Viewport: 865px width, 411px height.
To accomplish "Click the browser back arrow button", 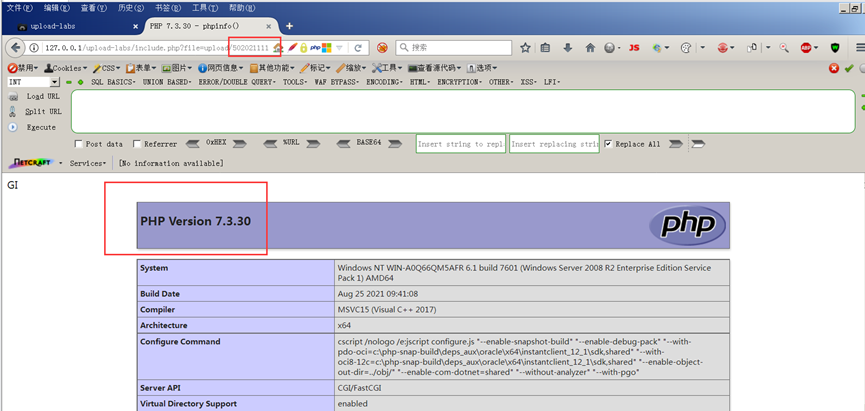I will (15, 47).
